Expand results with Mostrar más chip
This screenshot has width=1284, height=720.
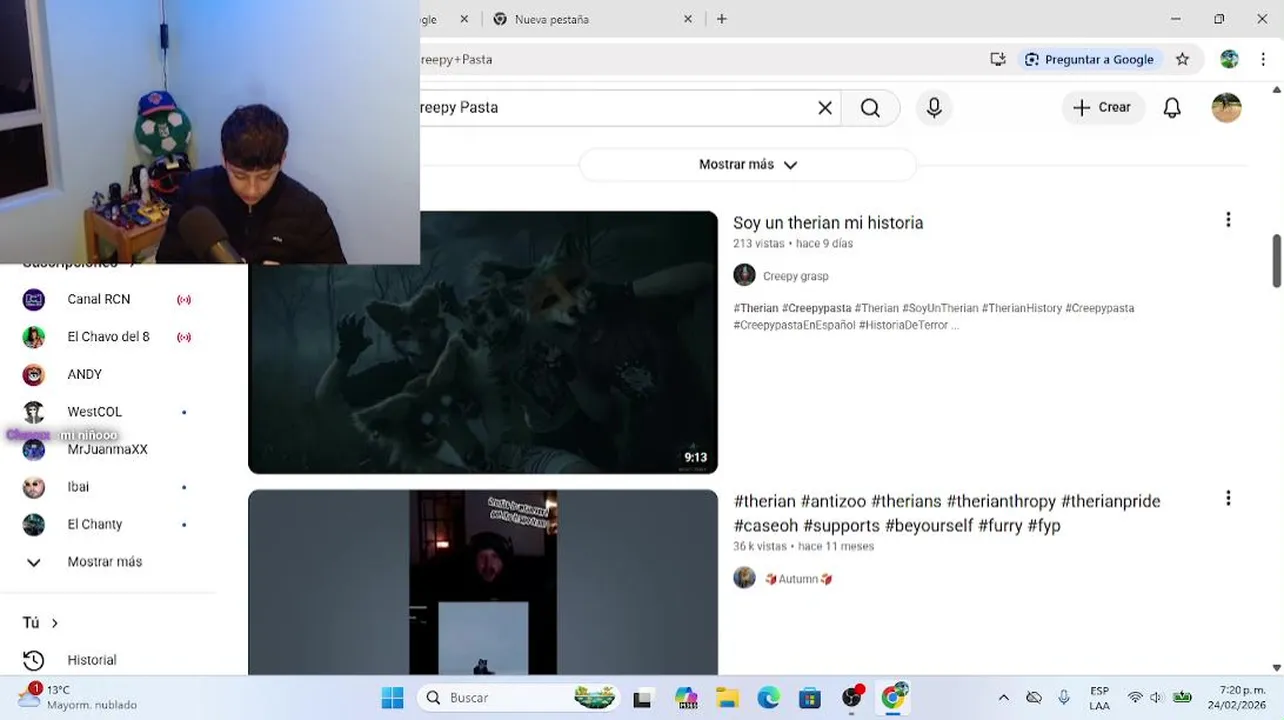[x=748, y=165]
